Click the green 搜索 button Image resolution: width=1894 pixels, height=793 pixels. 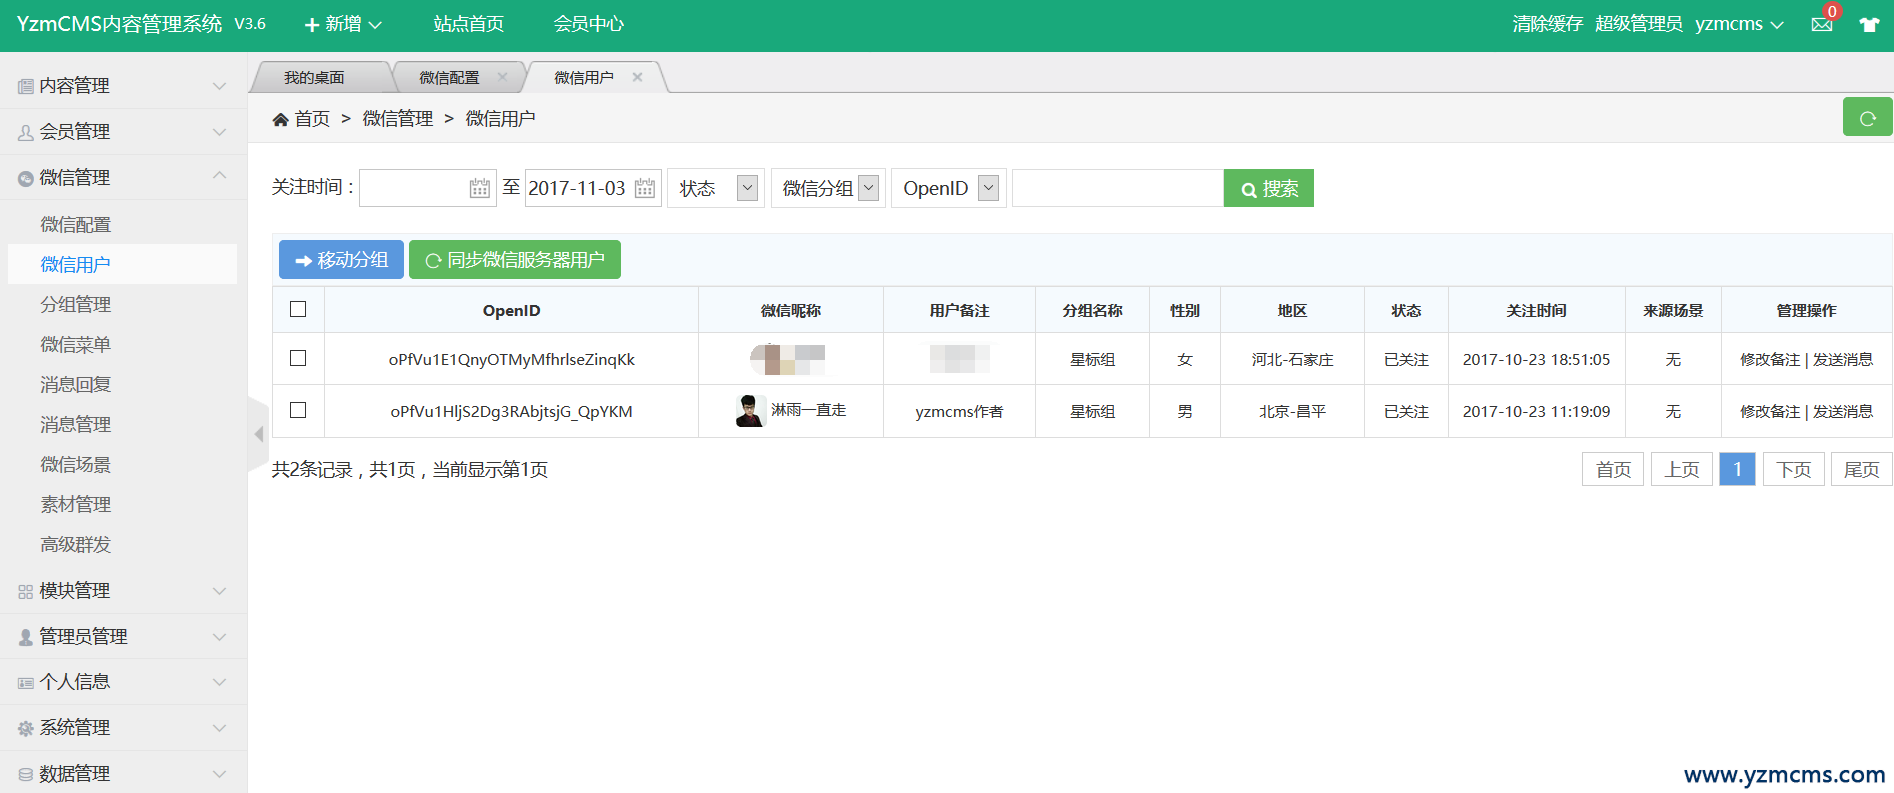pyautogui.click(x=1268, y=188)
